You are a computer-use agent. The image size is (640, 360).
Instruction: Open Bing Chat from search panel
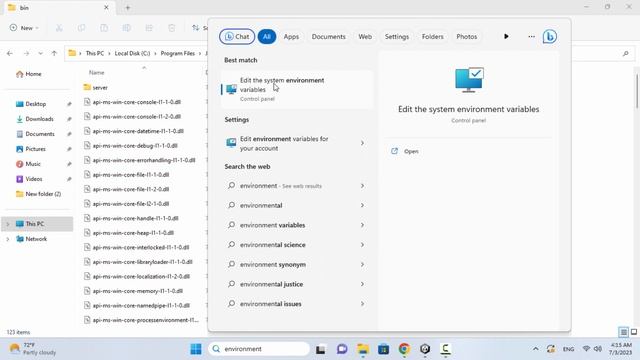click(x=237, y=37)
